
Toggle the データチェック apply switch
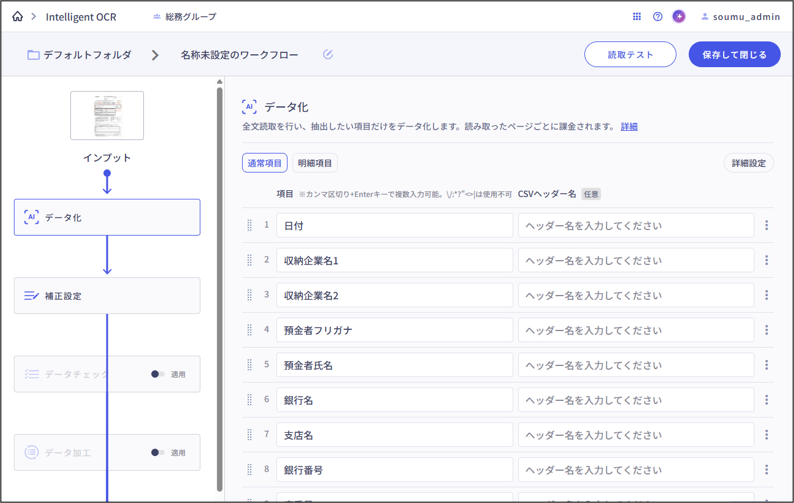pyautogui.click(x=157, y=374)
